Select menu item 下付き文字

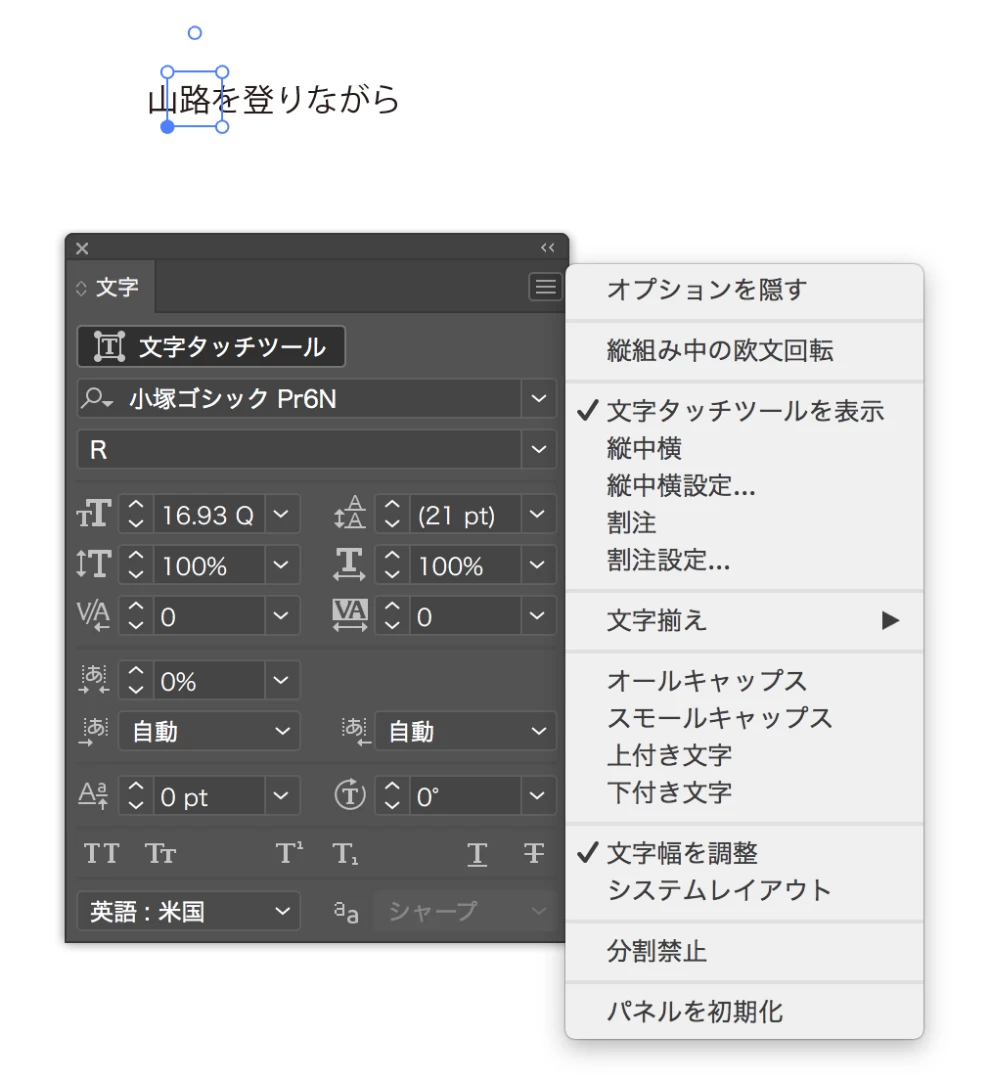point(744,792)
